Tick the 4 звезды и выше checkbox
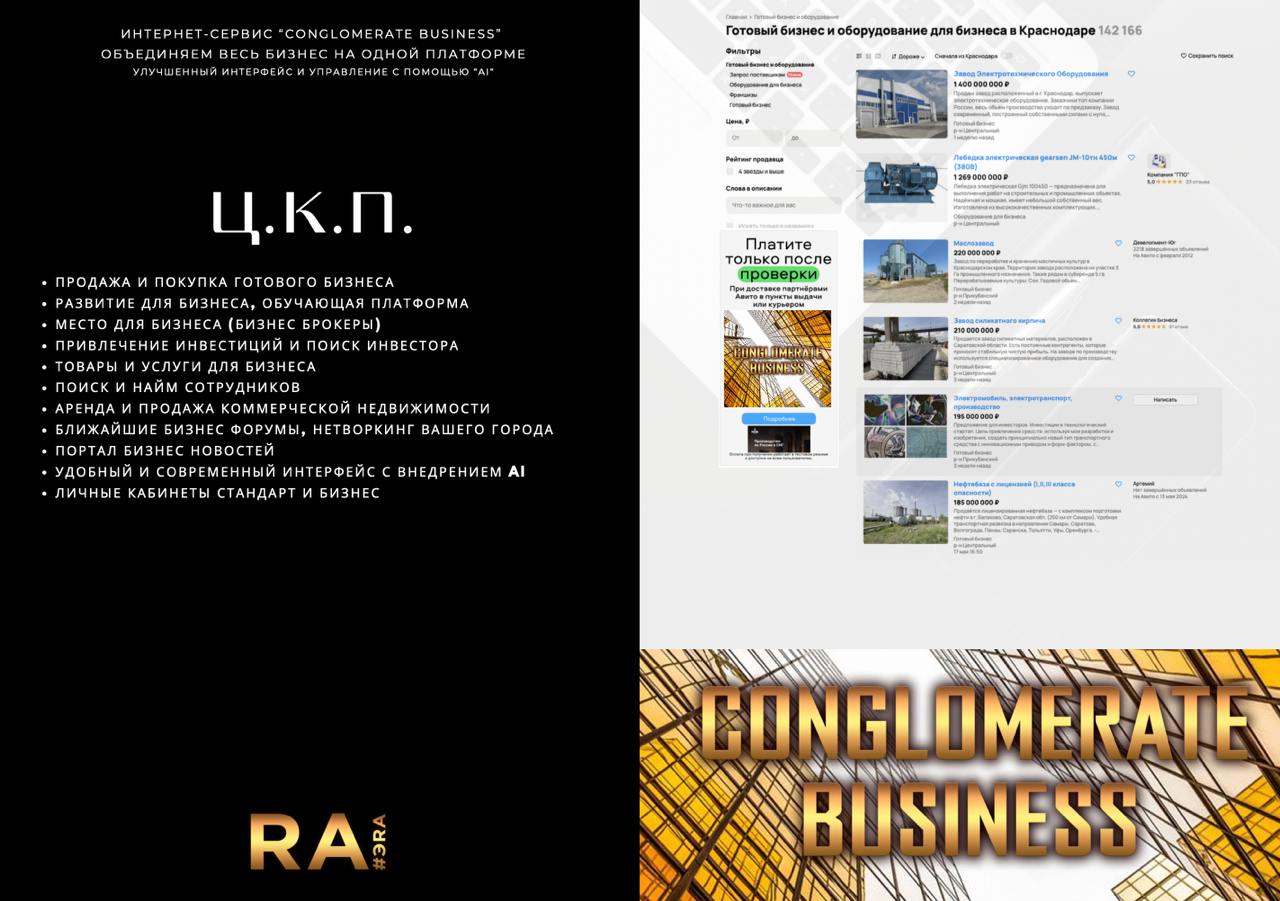Screen dimensions: 1280x901 730,172
